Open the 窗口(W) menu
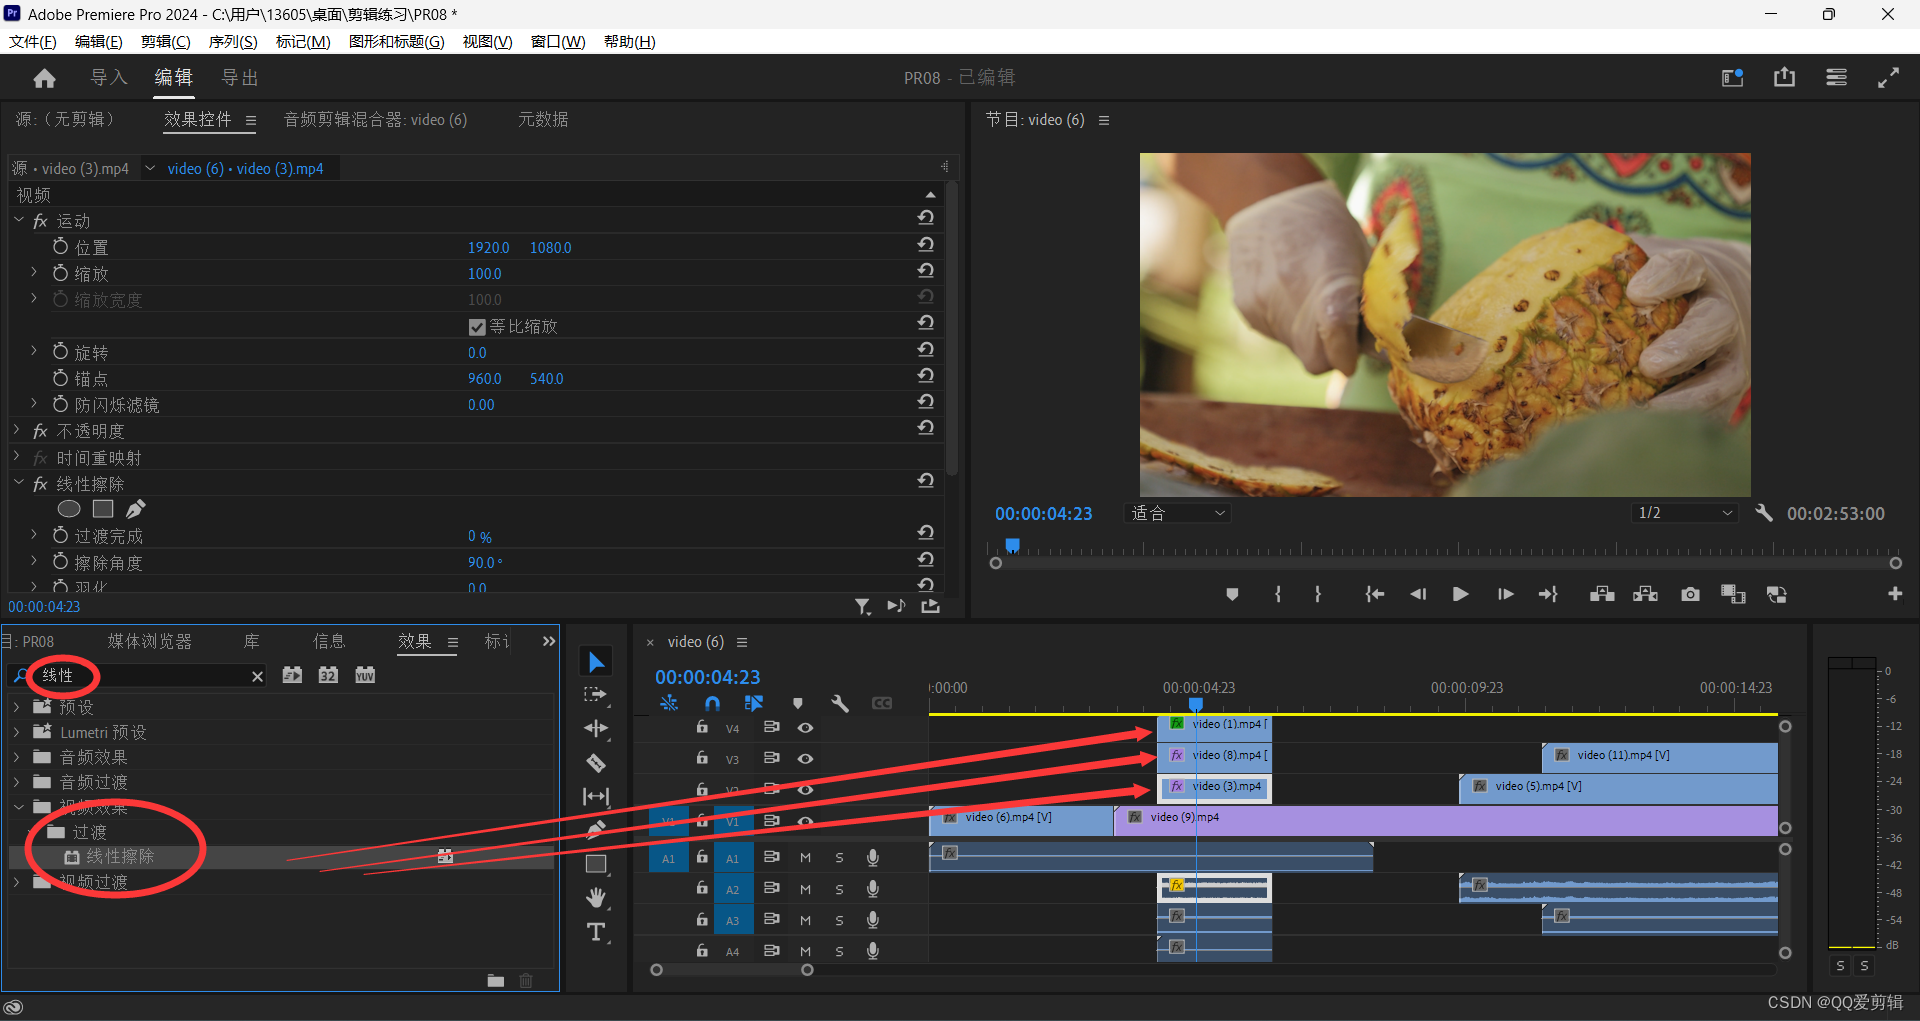The height and width of the screenshot is (1021, 1920). coord(558,42)
